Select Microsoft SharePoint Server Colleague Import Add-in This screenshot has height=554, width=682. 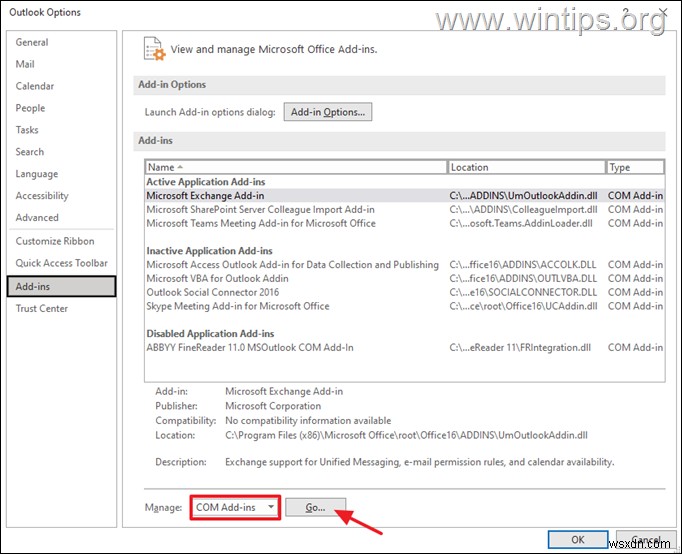tap(405, 210)
